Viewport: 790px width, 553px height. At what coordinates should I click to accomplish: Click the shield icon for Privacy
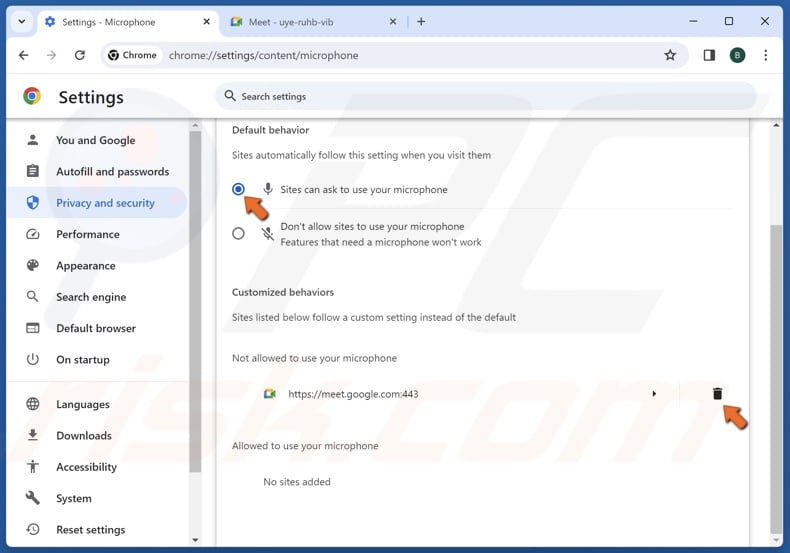(33, 202)
